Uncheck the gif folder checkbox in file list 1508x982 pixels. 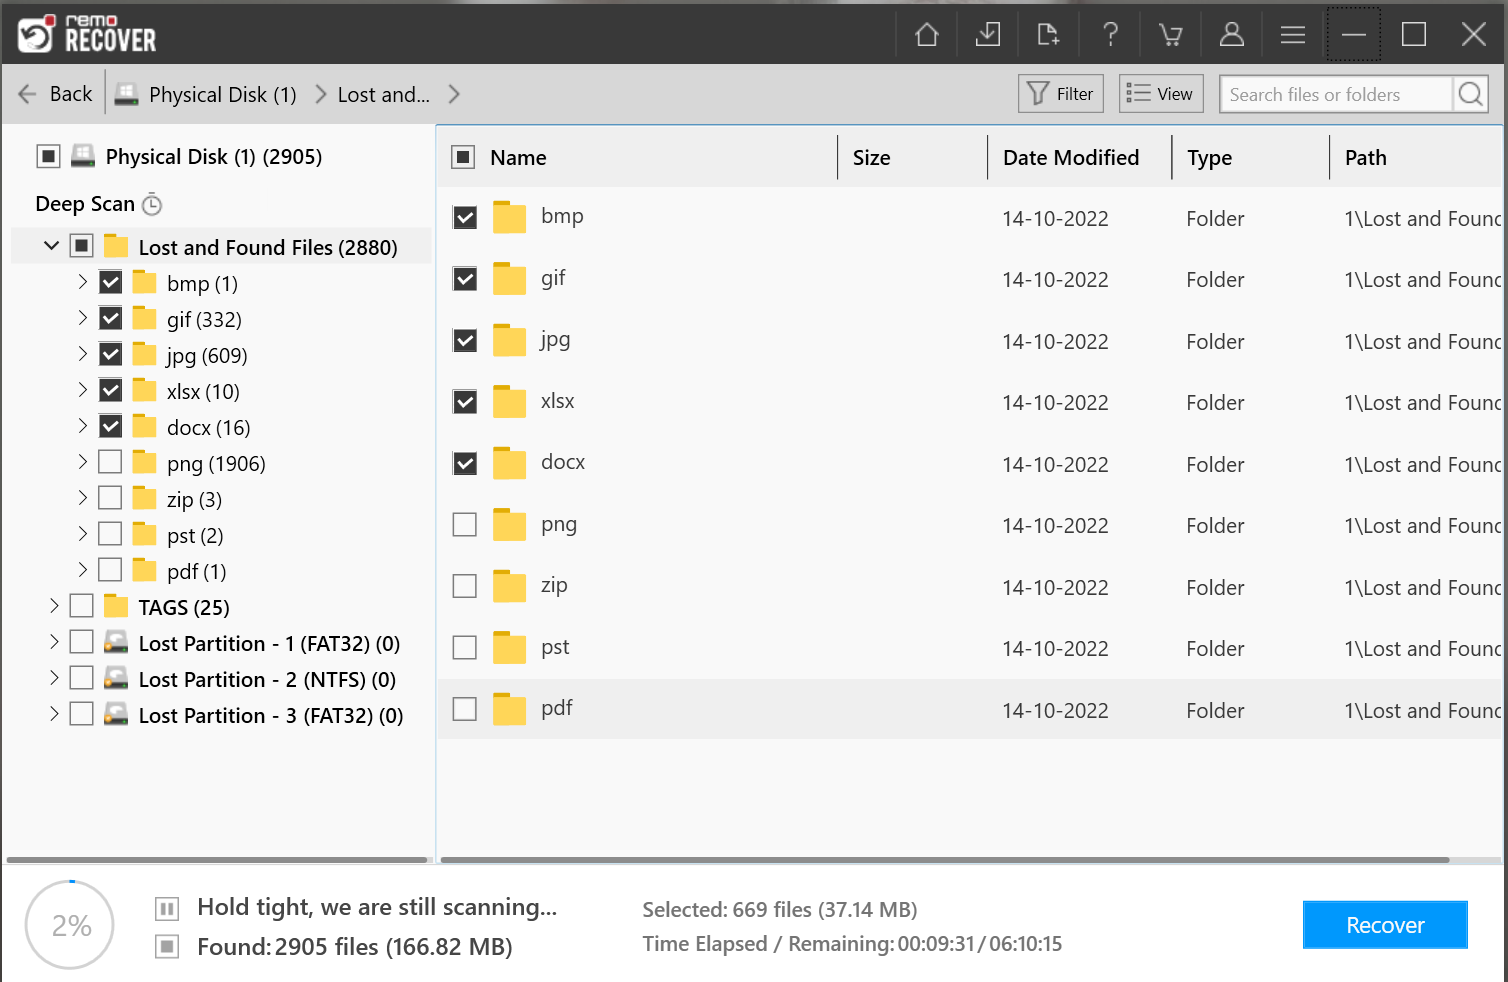coord(465,279)
